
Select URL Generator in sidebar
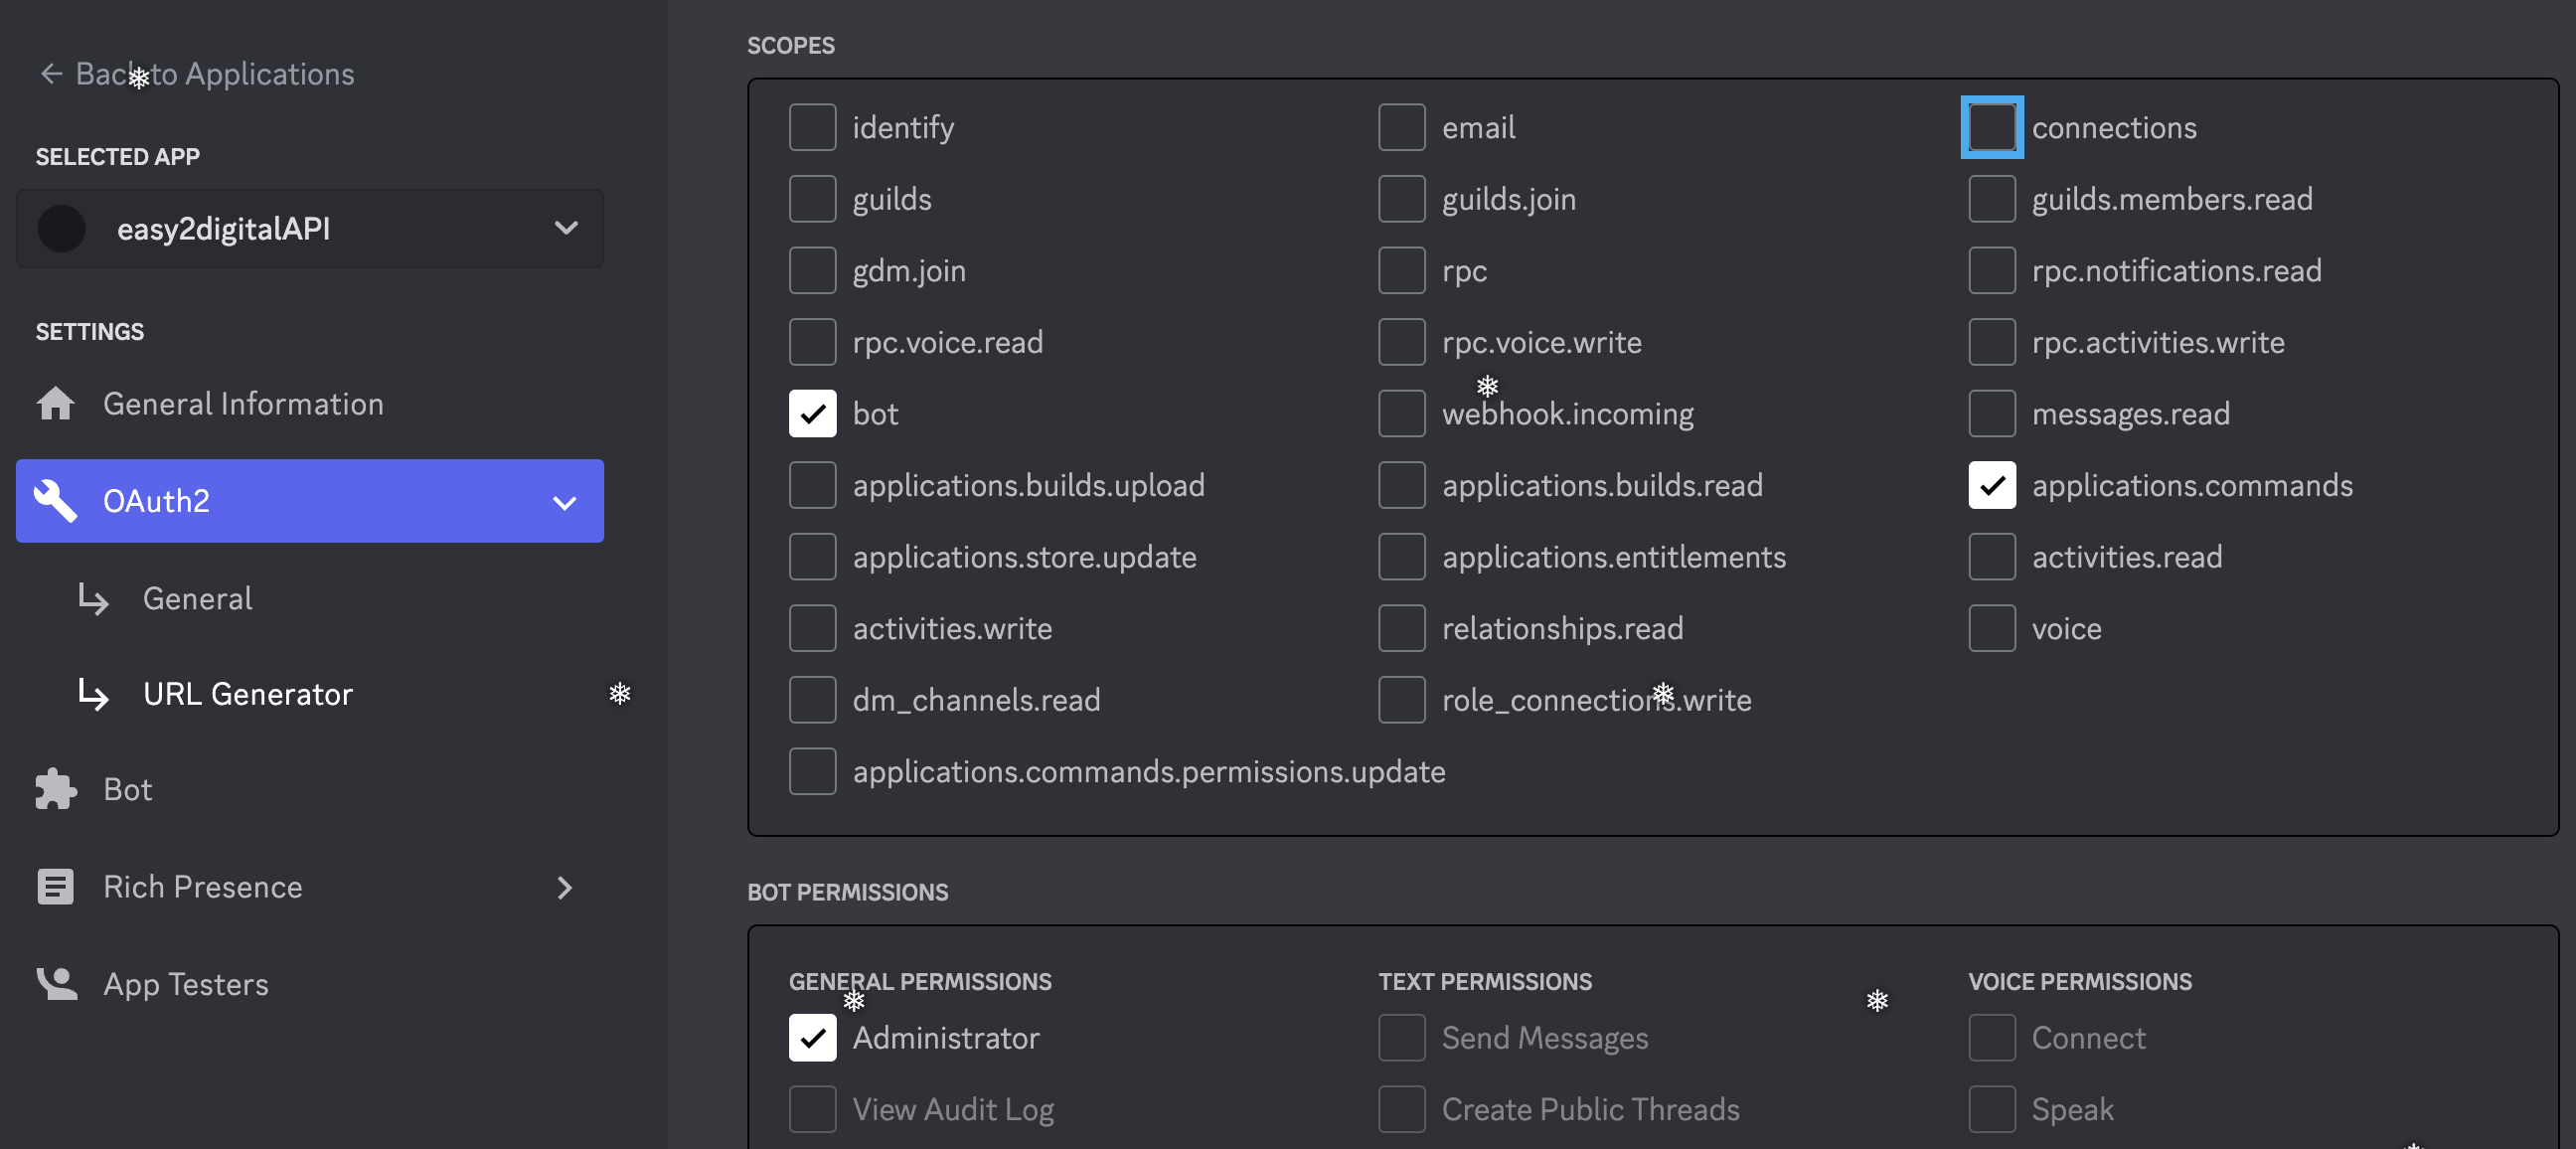pyautogui.click(x=247, y=694)
